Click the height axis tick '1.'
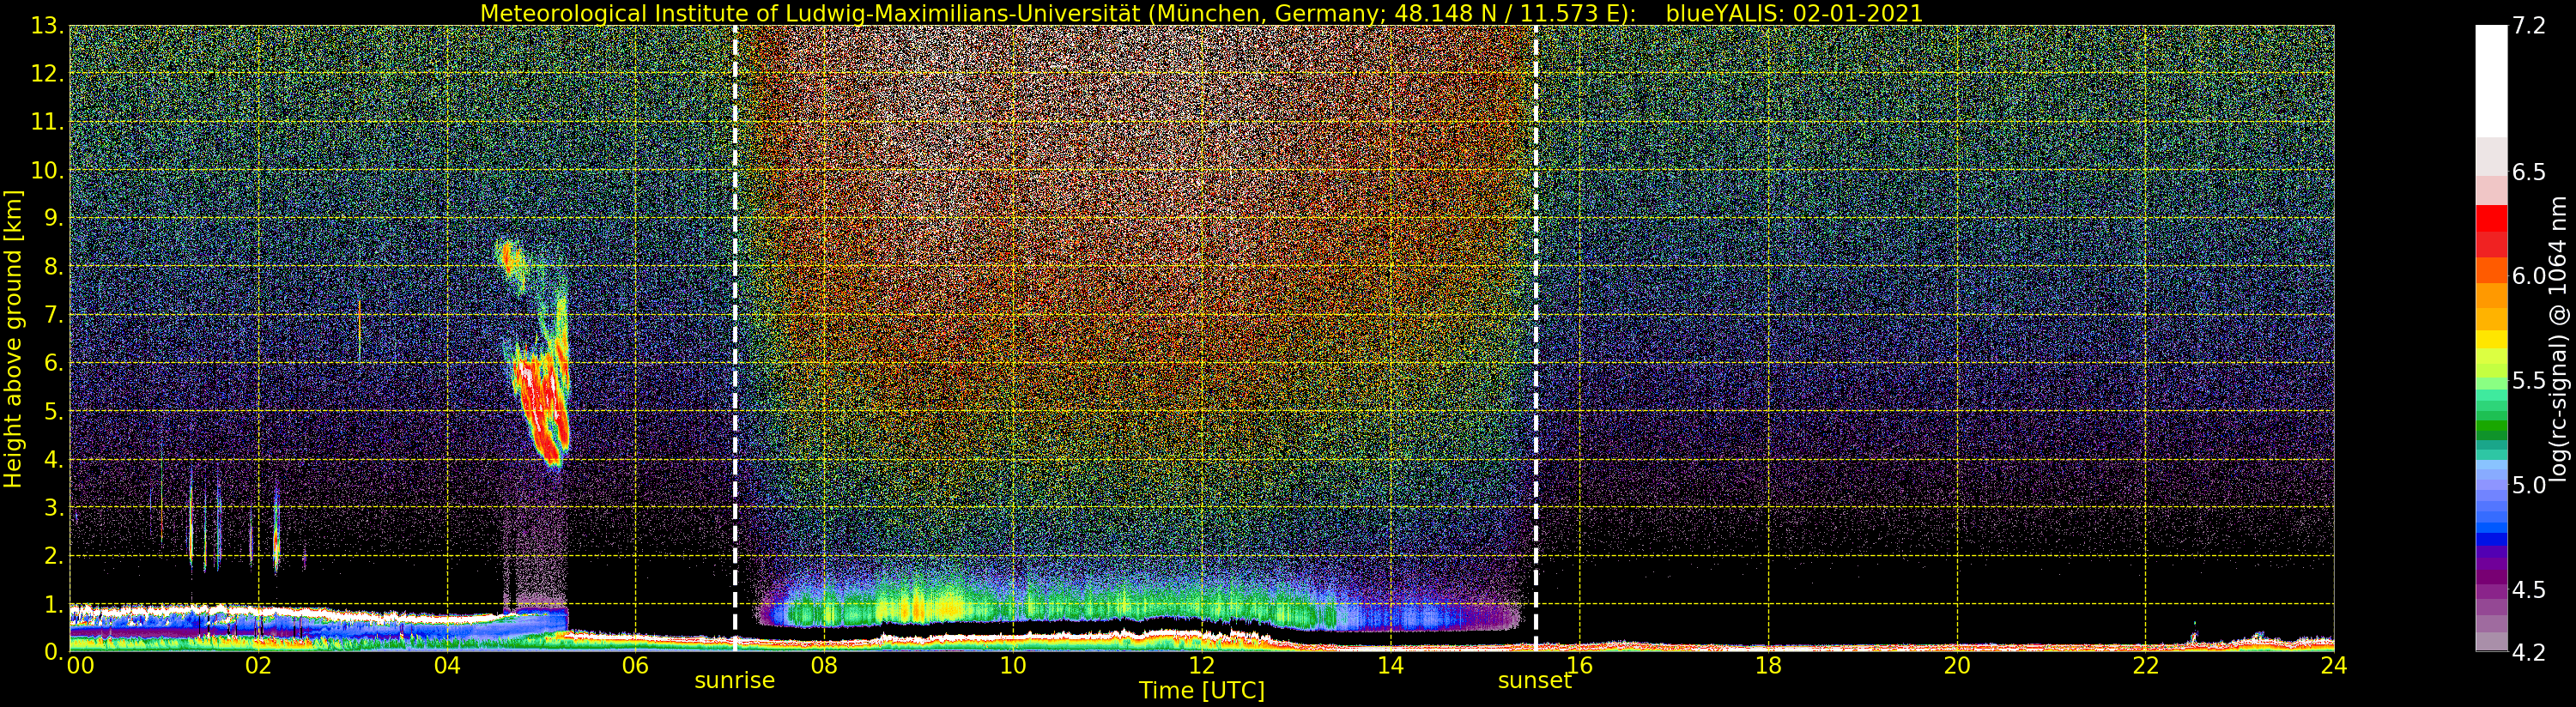 coord(53,604)
